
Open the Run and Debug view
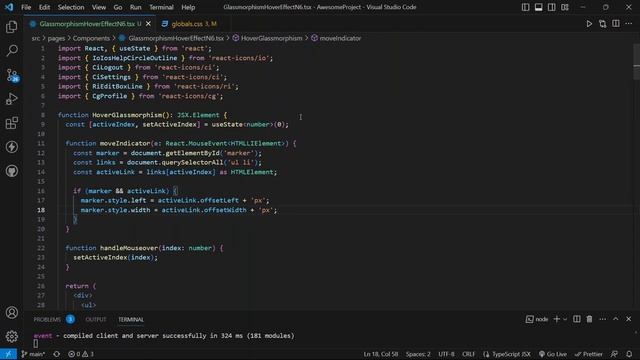coord(12,99)
